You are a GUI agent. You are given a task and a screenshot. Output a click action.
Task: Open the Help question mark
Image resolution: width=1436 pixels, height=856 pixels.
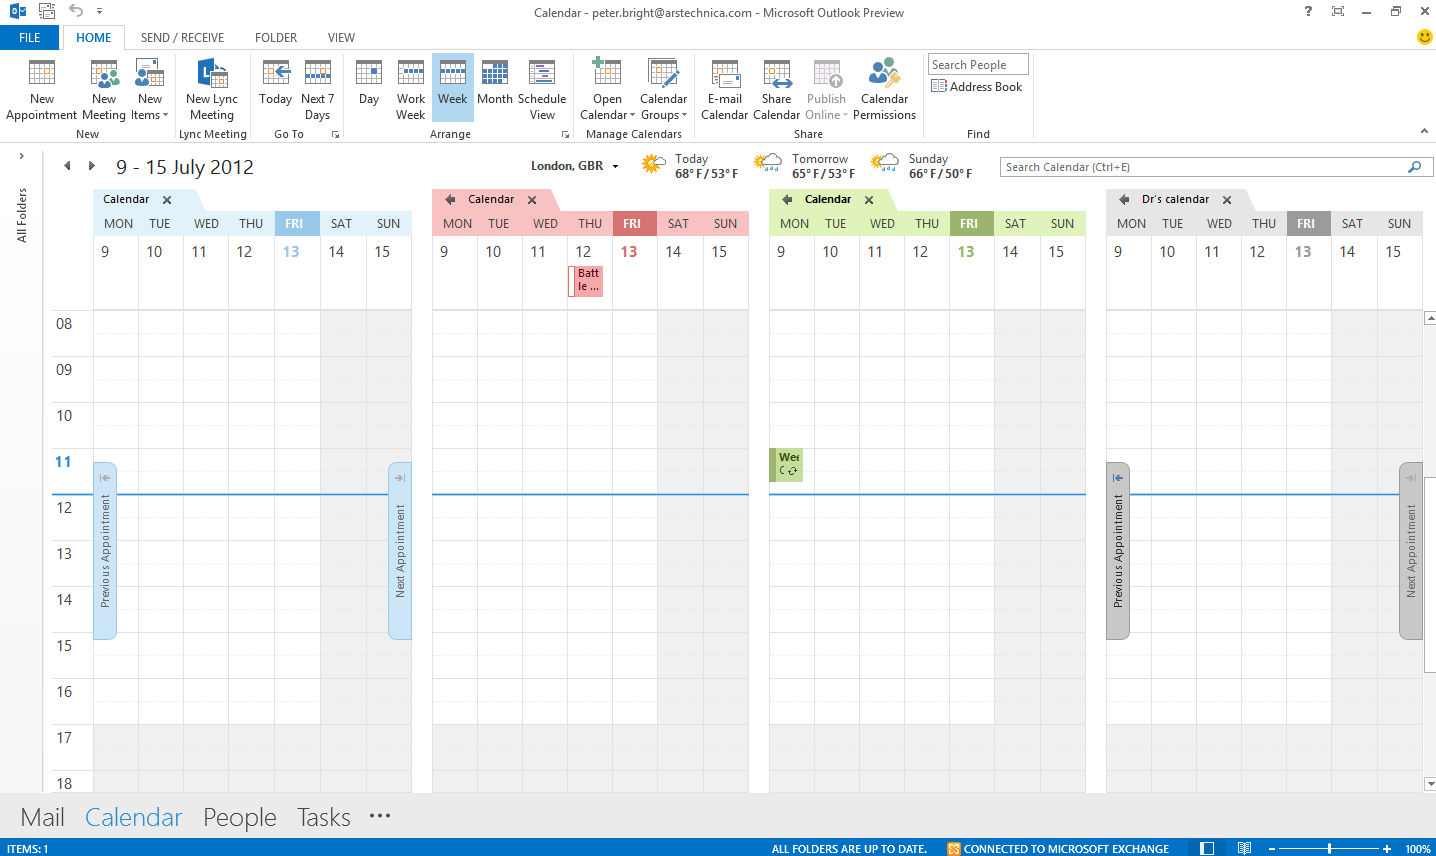click(x=1308, y=12)
